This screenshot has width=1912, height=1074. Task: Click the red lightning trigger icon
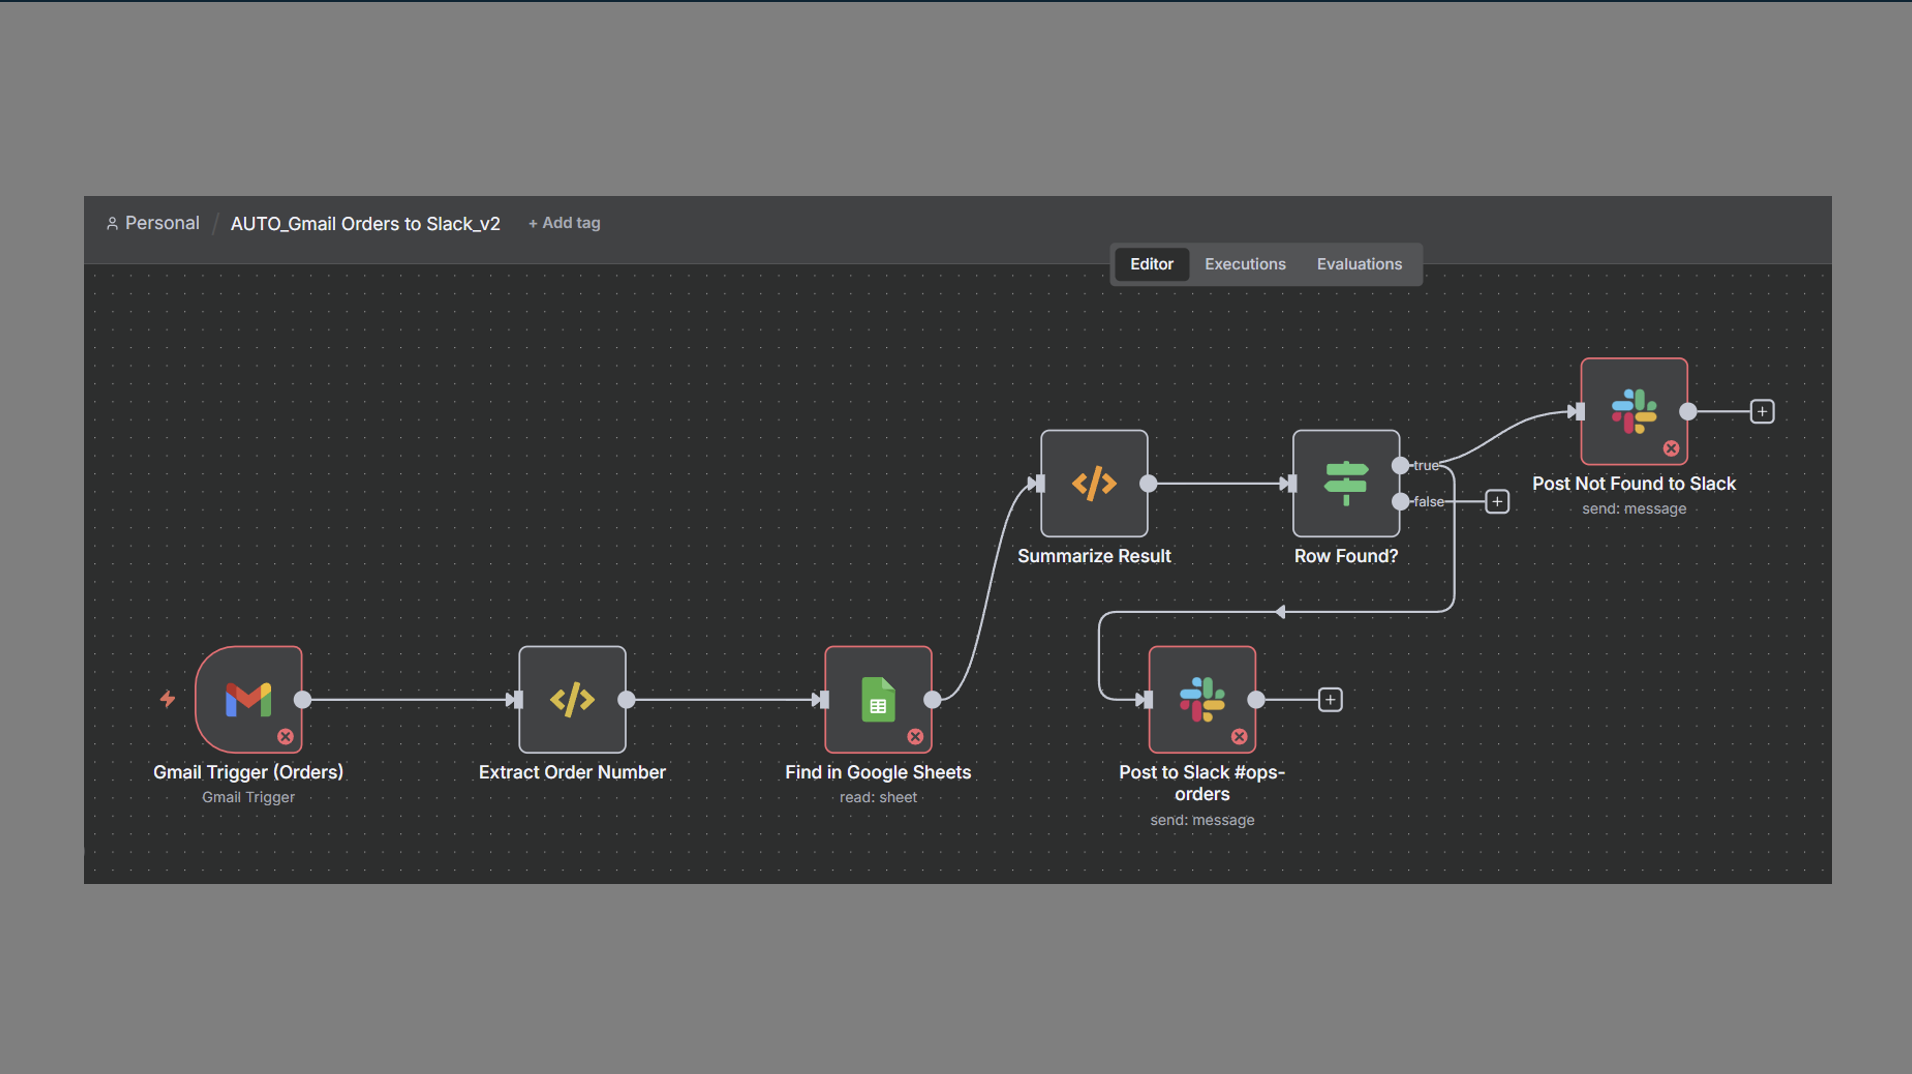tap(168, 699)
